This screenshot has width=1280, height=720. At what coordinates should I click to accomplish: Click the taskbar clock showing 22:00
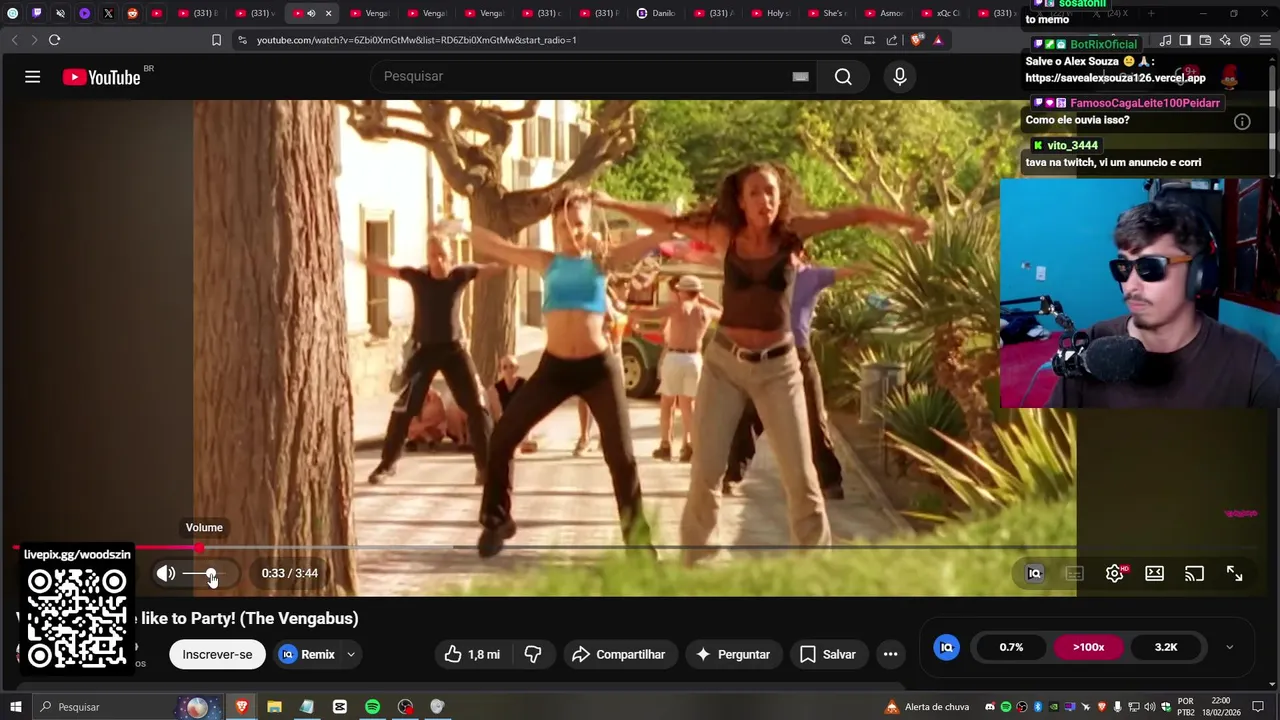1221,707
